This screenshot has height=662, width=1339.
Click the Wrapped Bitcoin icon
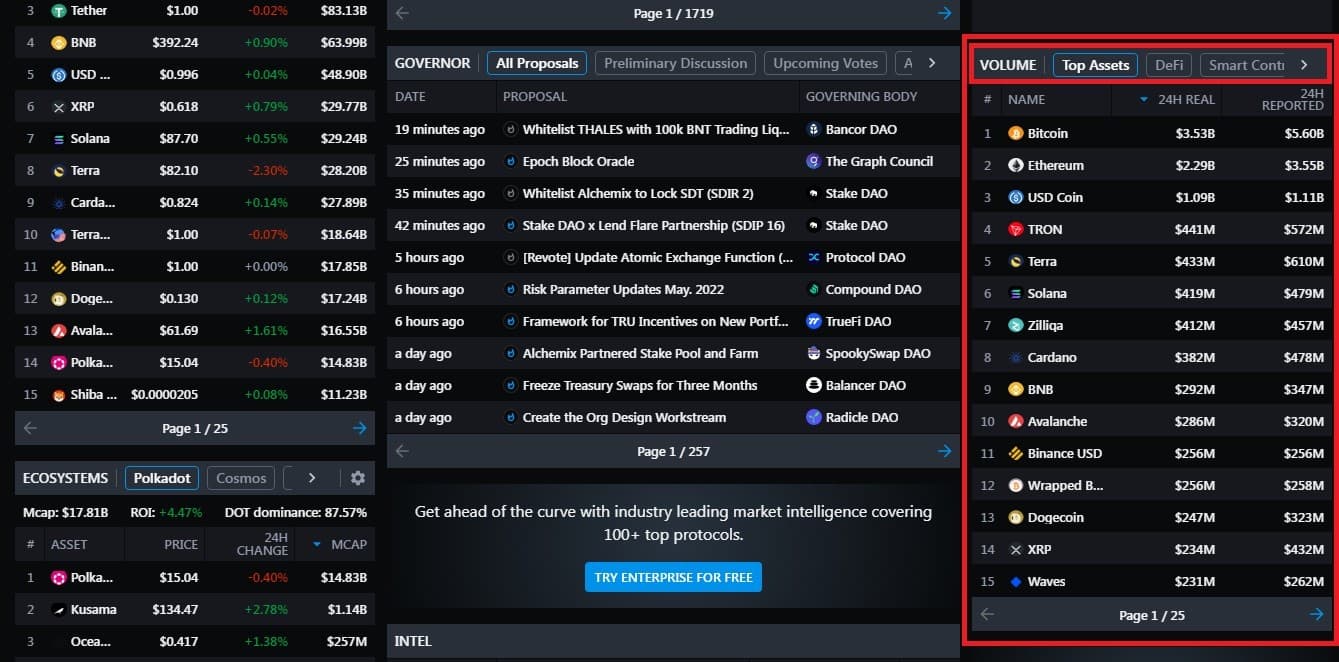tap(1016, 485)
